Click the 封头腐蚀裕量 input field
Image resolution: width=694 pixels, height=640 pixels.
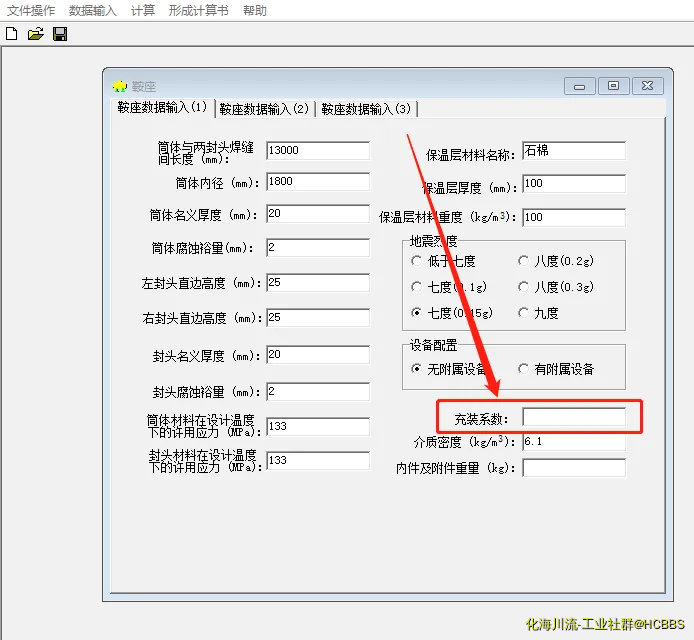pos(318,392)
